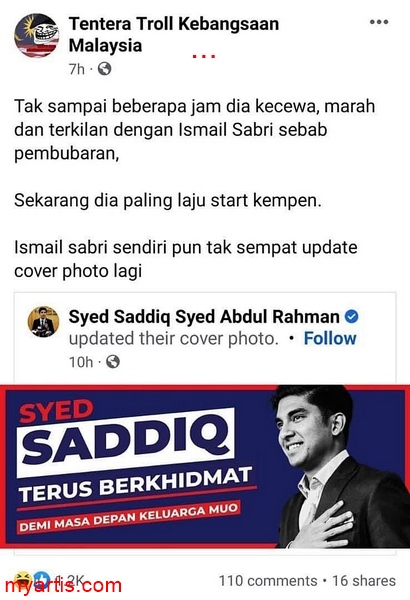Follow Syed Saddiq Syed Abdul Rahman
The width and height of the screenshot is (410, 600).
[330, 339]
